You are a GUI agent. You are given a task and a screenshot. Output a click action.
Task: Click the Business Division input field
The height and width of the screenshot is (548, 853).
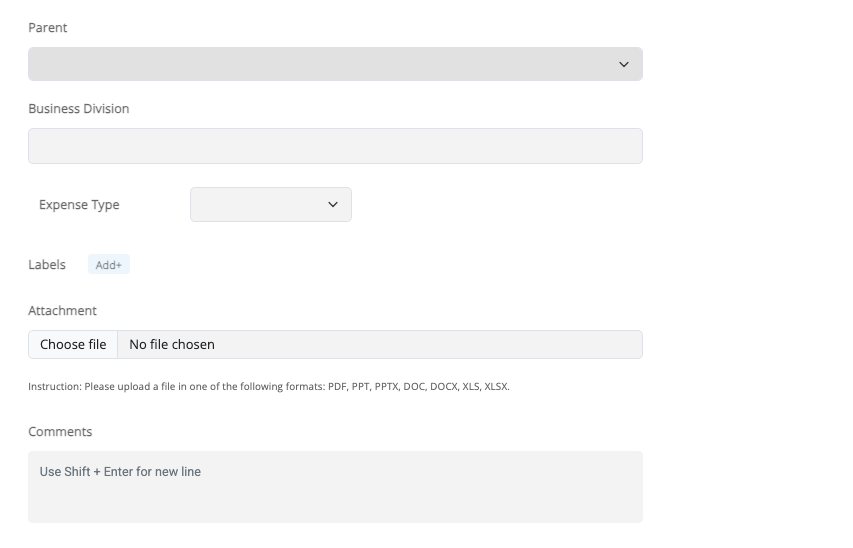coord(335,146)
